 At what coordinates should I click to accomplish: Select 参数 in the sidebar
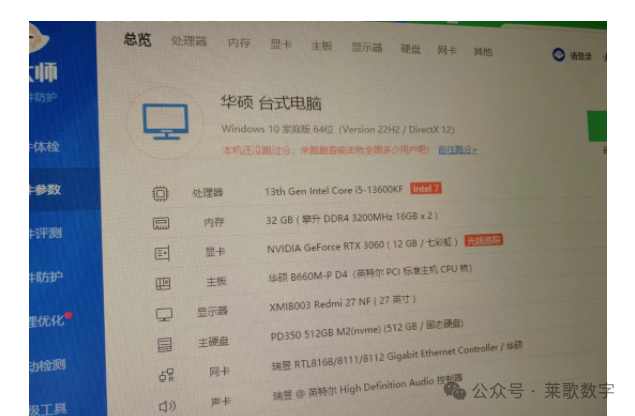pyautogui.click(x=45, y=190)
